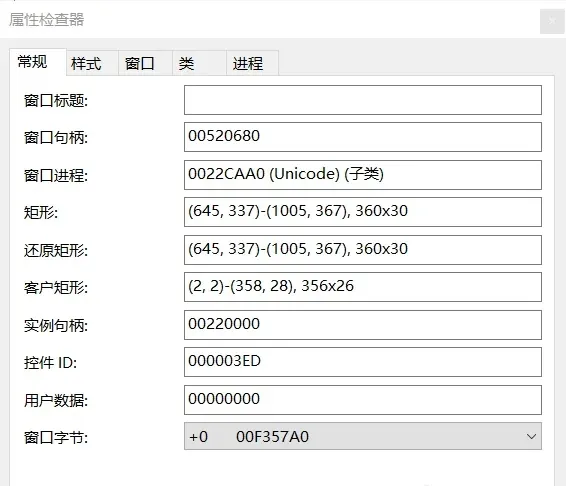The image size is (566, 486).
Task: Click the 控件 ID: label
Action: click(x=51, y=363)
